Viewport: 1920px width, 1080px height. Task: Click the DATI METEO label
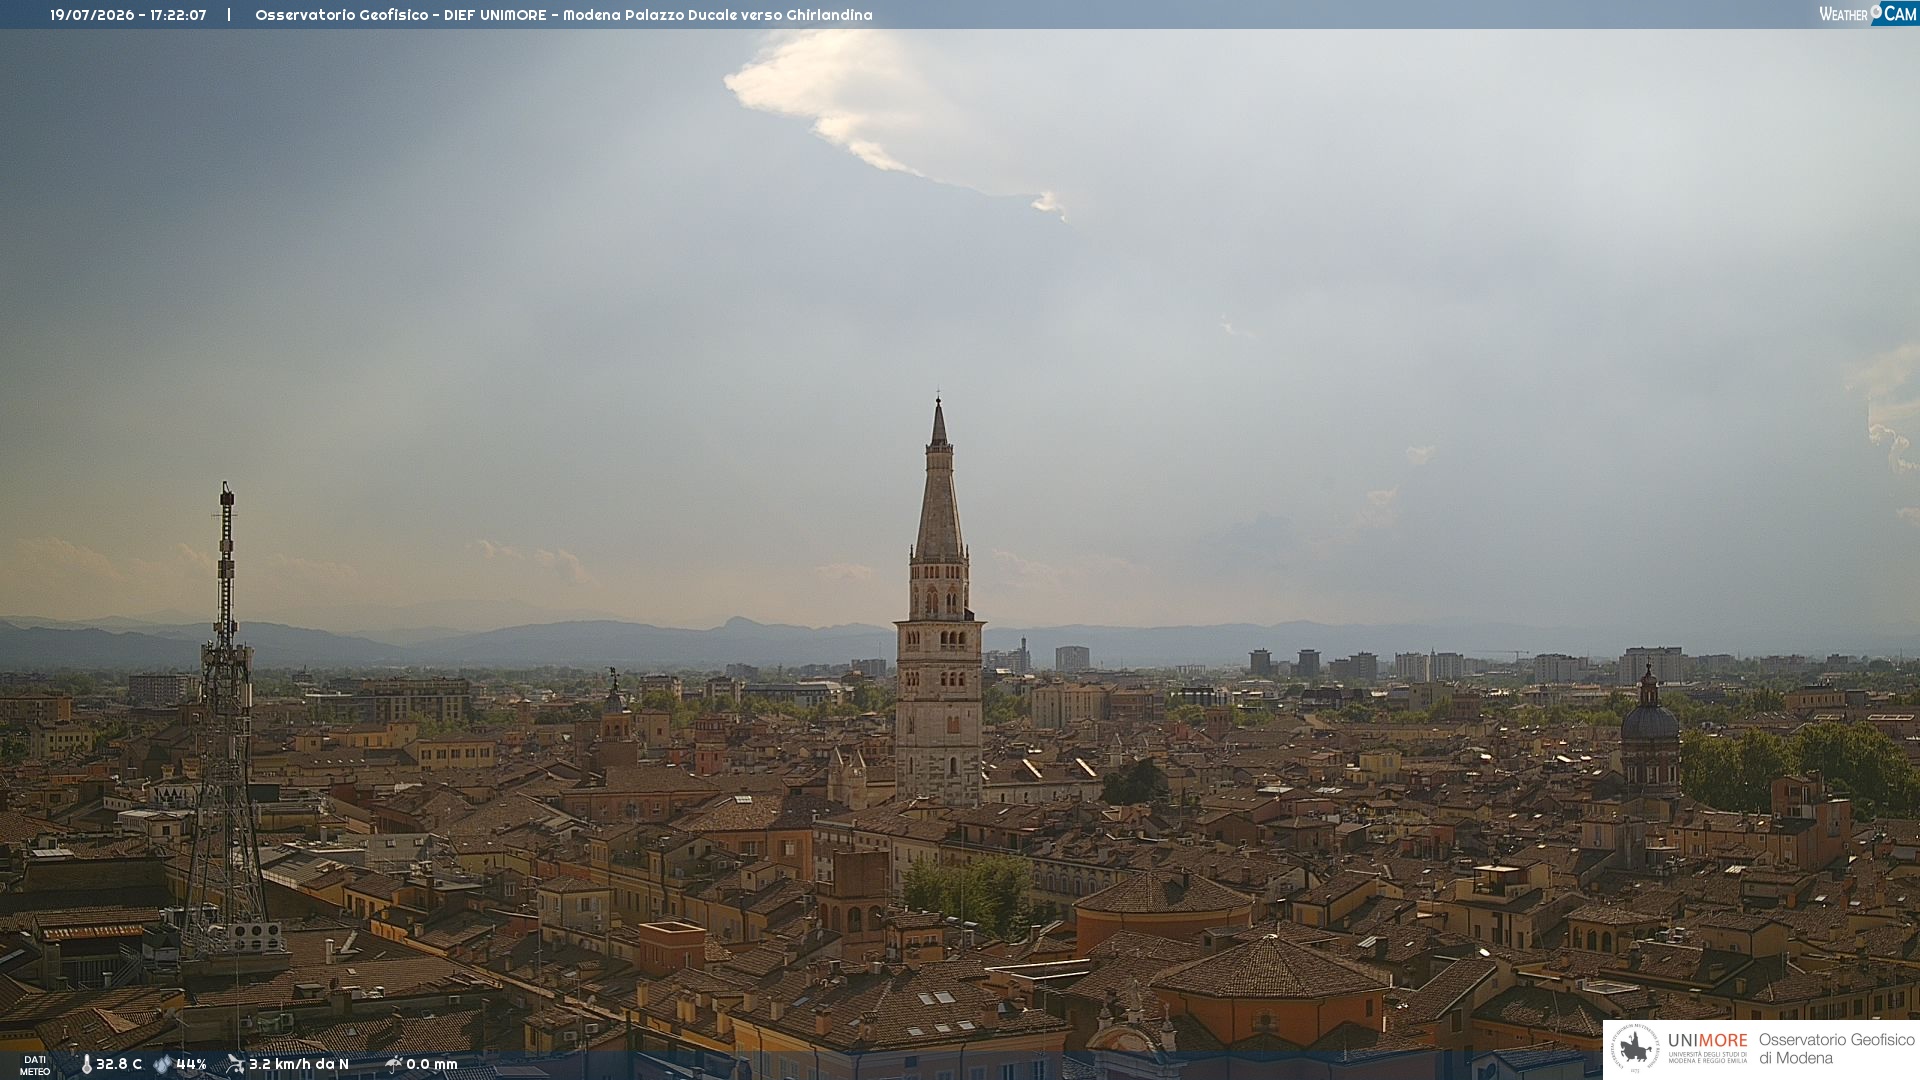coord(35,1066)
